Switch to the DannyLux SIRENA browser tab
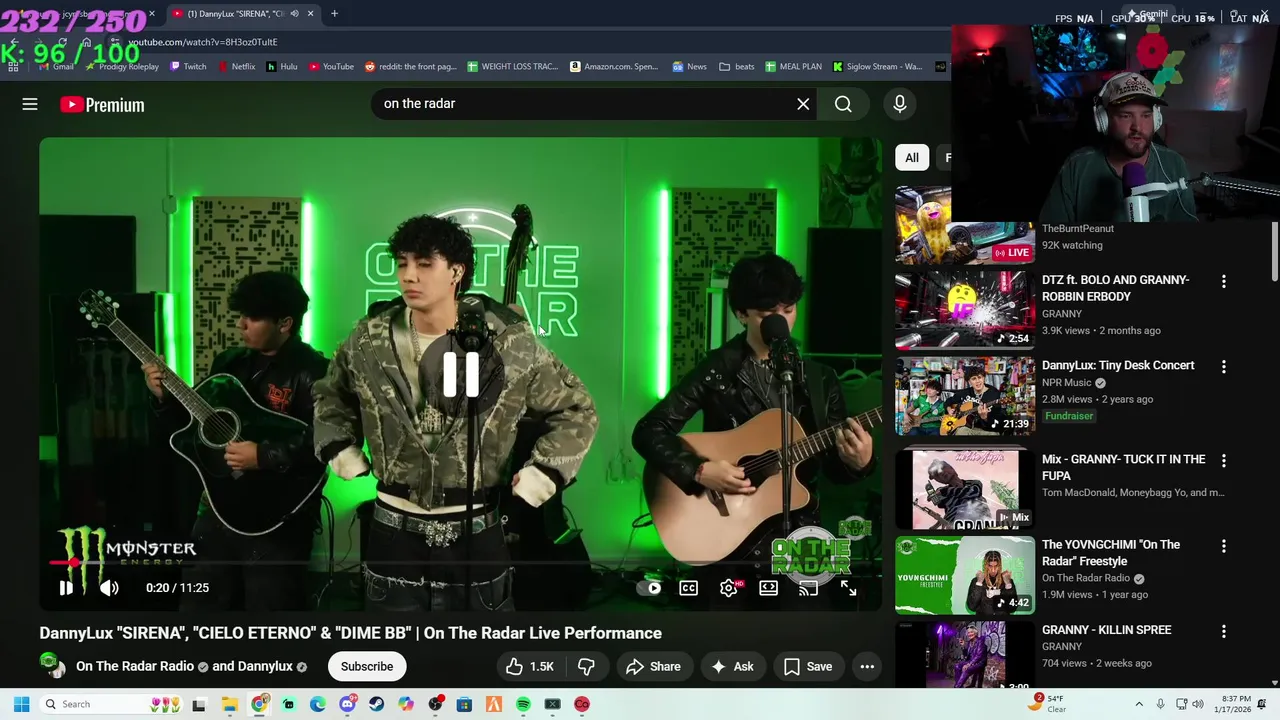 (x=236, y=14)
